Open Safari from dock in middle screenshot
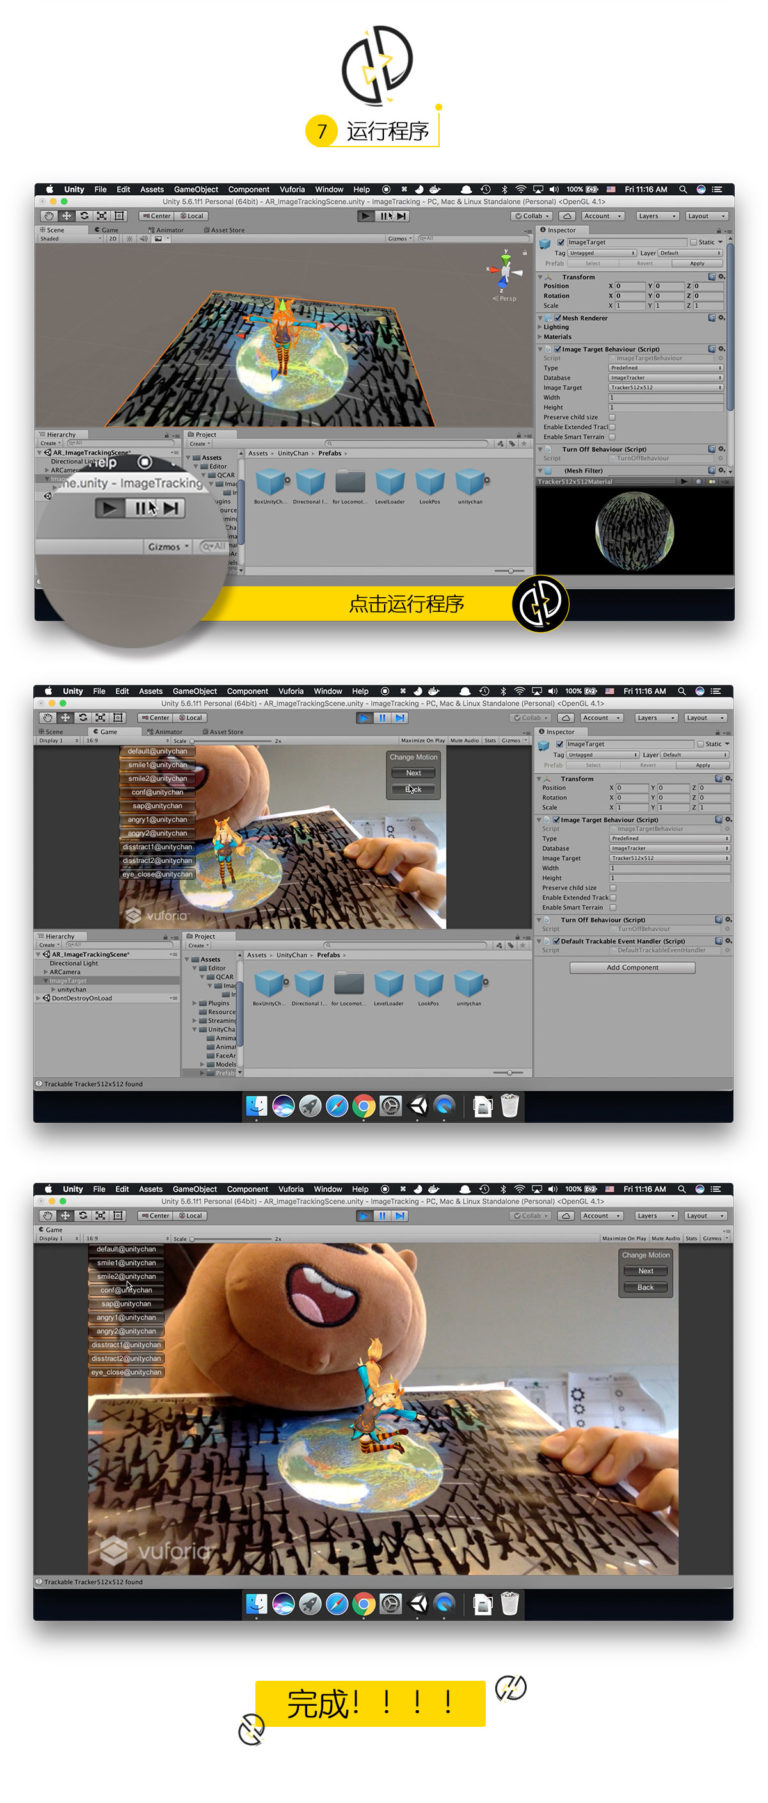768x1803 pixels. [x=337, y=1105]
